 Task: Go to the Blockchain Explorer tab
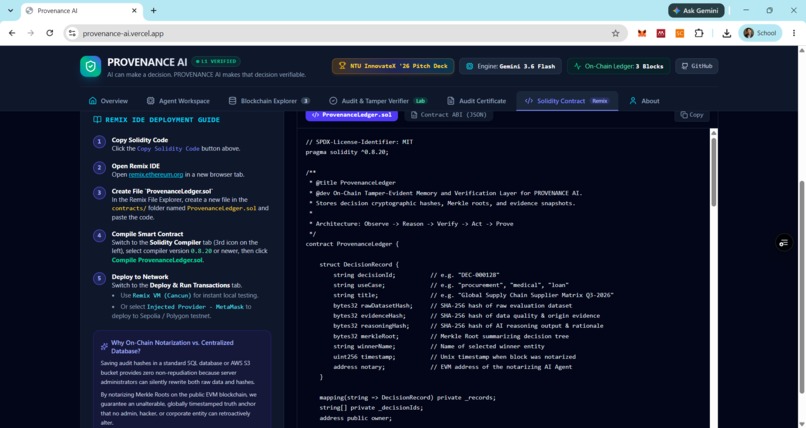(269, 101)
